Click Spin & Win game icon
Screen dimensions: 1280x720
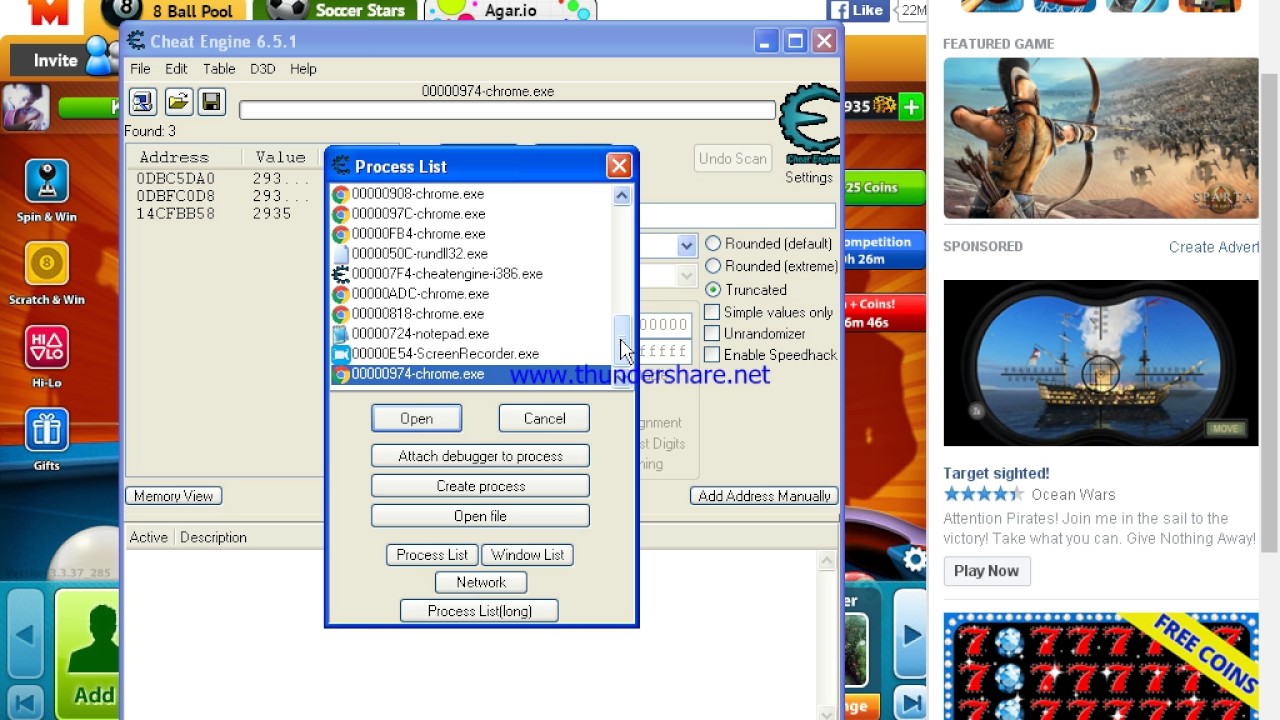coord(46,183)
